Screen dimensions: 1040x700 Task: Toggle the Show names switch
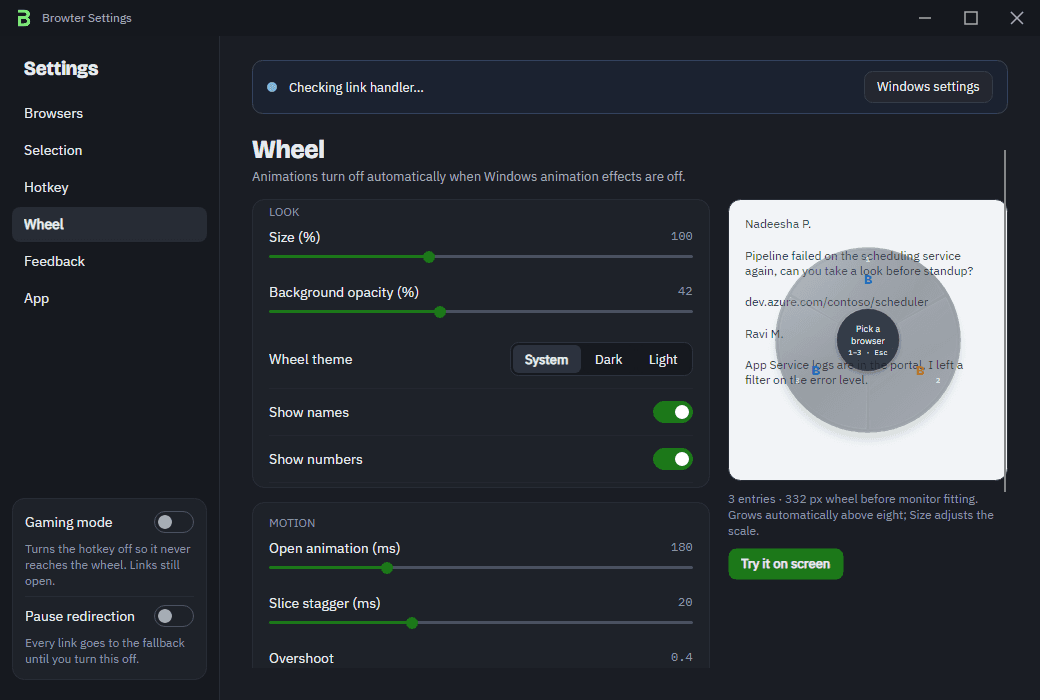click(673, 412)
